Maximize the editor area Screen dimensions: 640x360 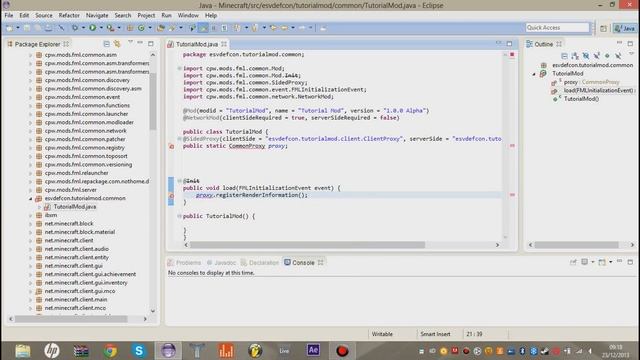[509, 43]
